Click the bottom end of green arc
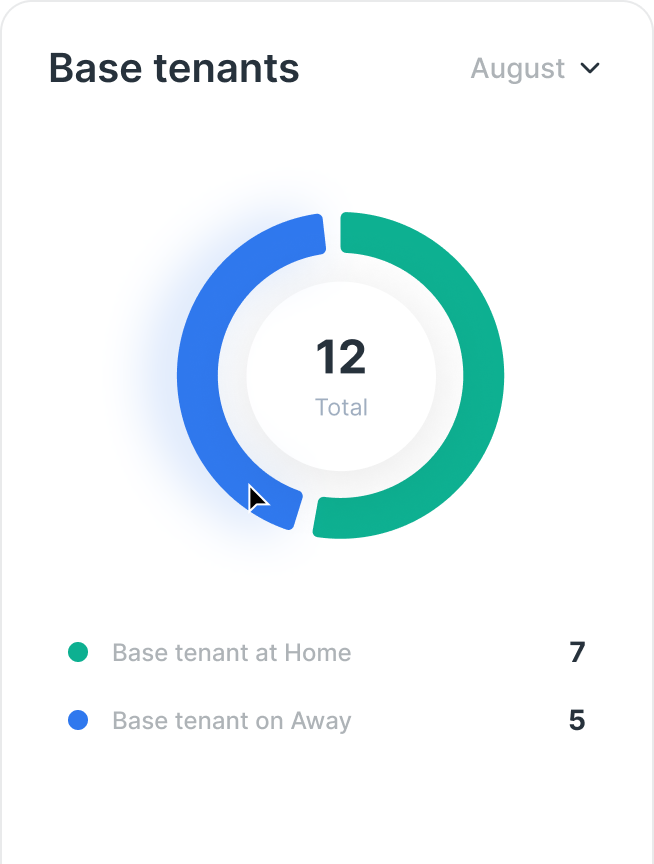 331,517
